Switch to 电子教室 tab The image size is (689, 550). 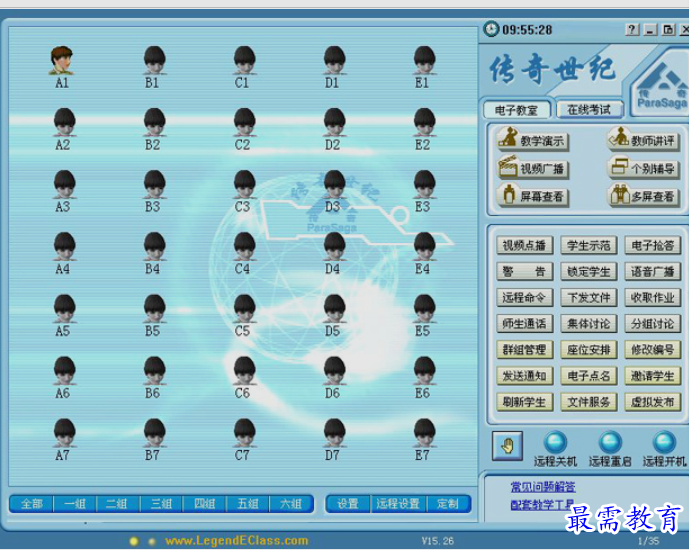pos(516,110)
